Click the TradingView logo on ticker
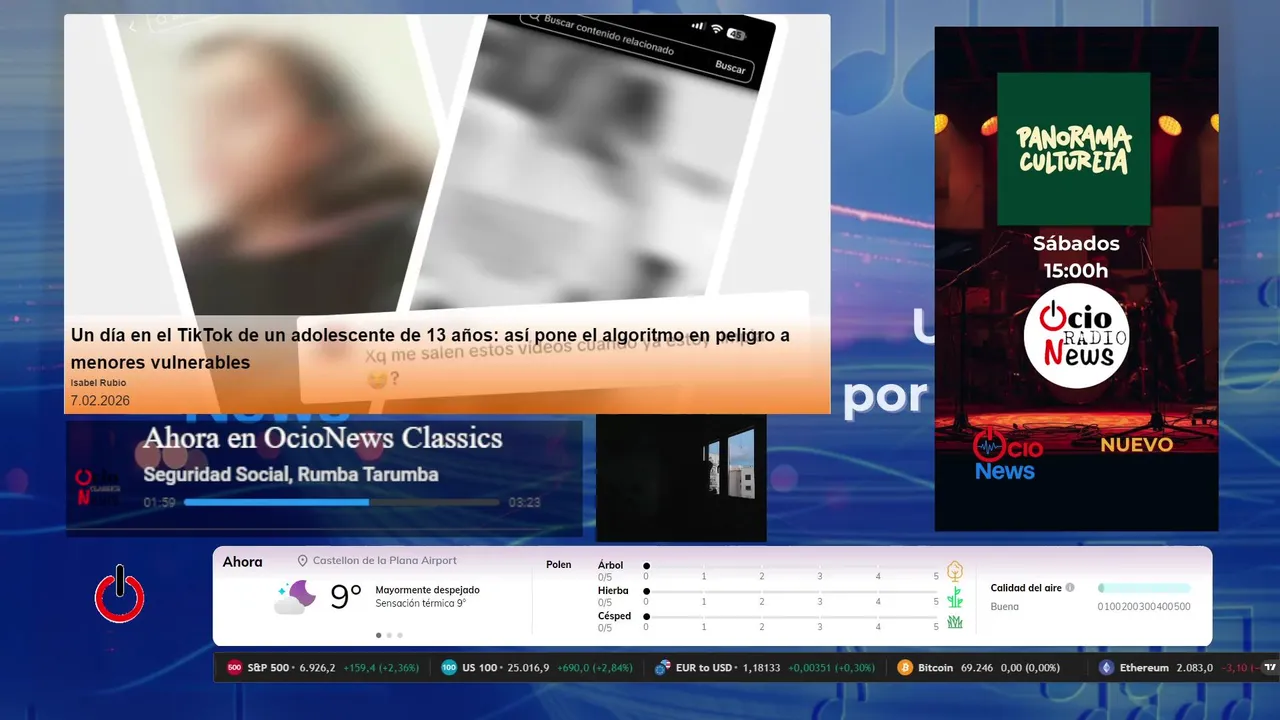 tap(1270, 667)
